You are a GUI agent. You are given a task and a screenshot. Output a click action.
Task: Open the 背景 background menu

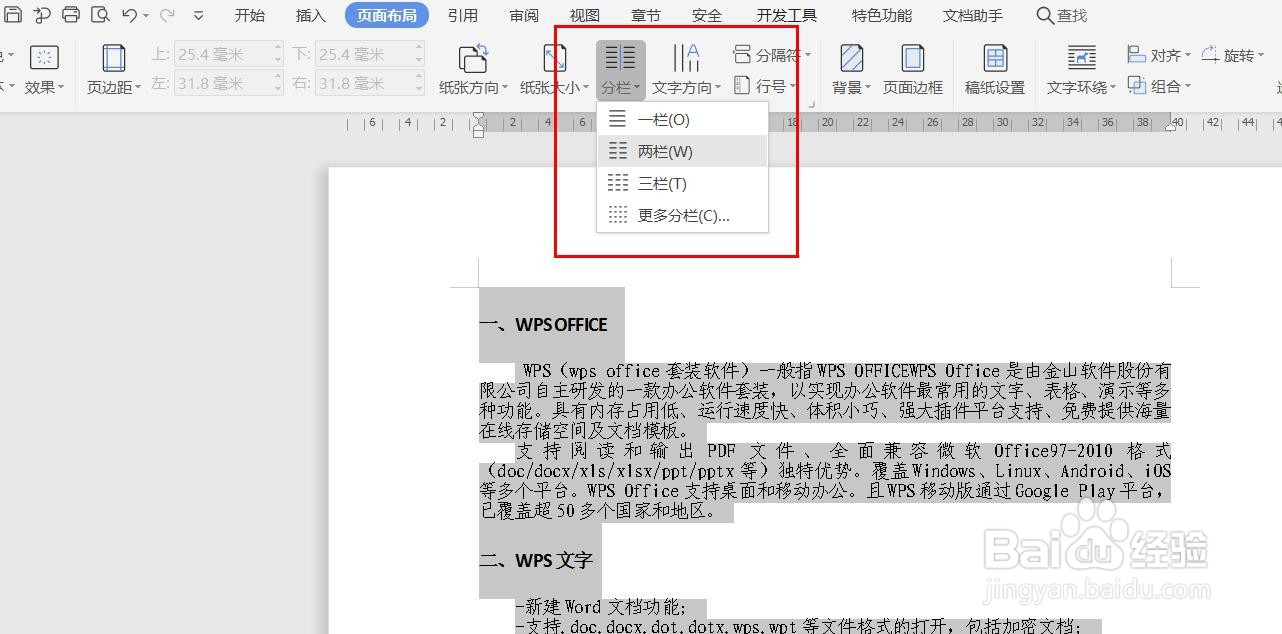[x=852, y=69]
